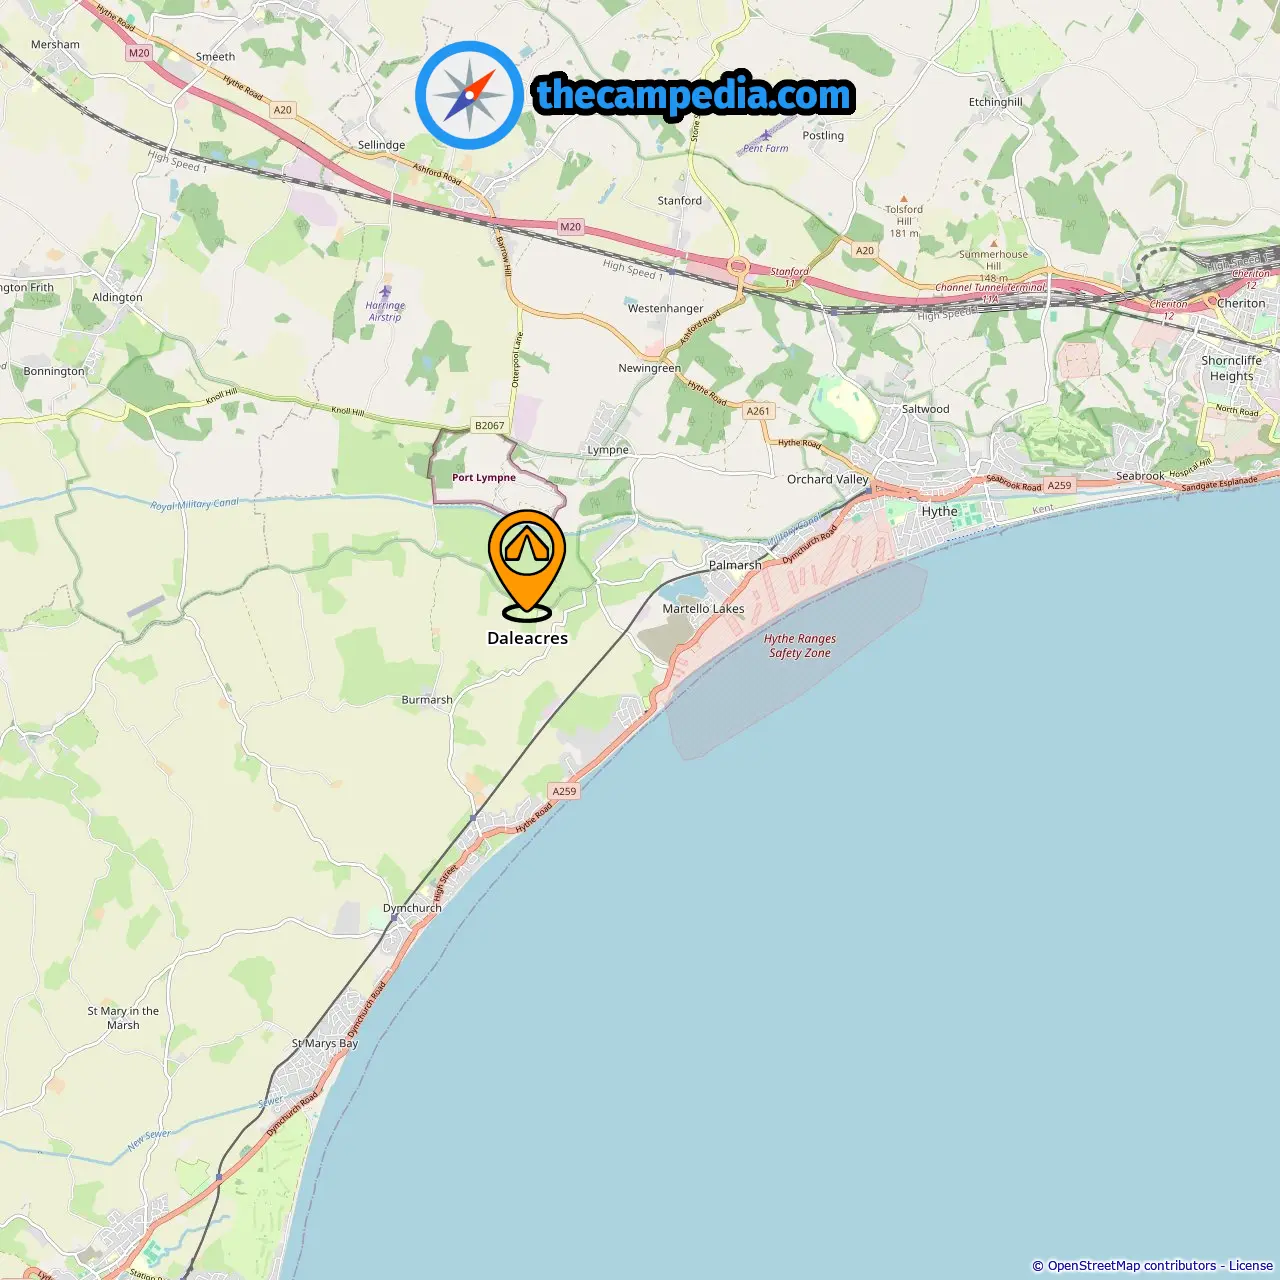Click the Hythe town label
Viewport: 1280px width, 1280px height.
(x=940, y=511)
